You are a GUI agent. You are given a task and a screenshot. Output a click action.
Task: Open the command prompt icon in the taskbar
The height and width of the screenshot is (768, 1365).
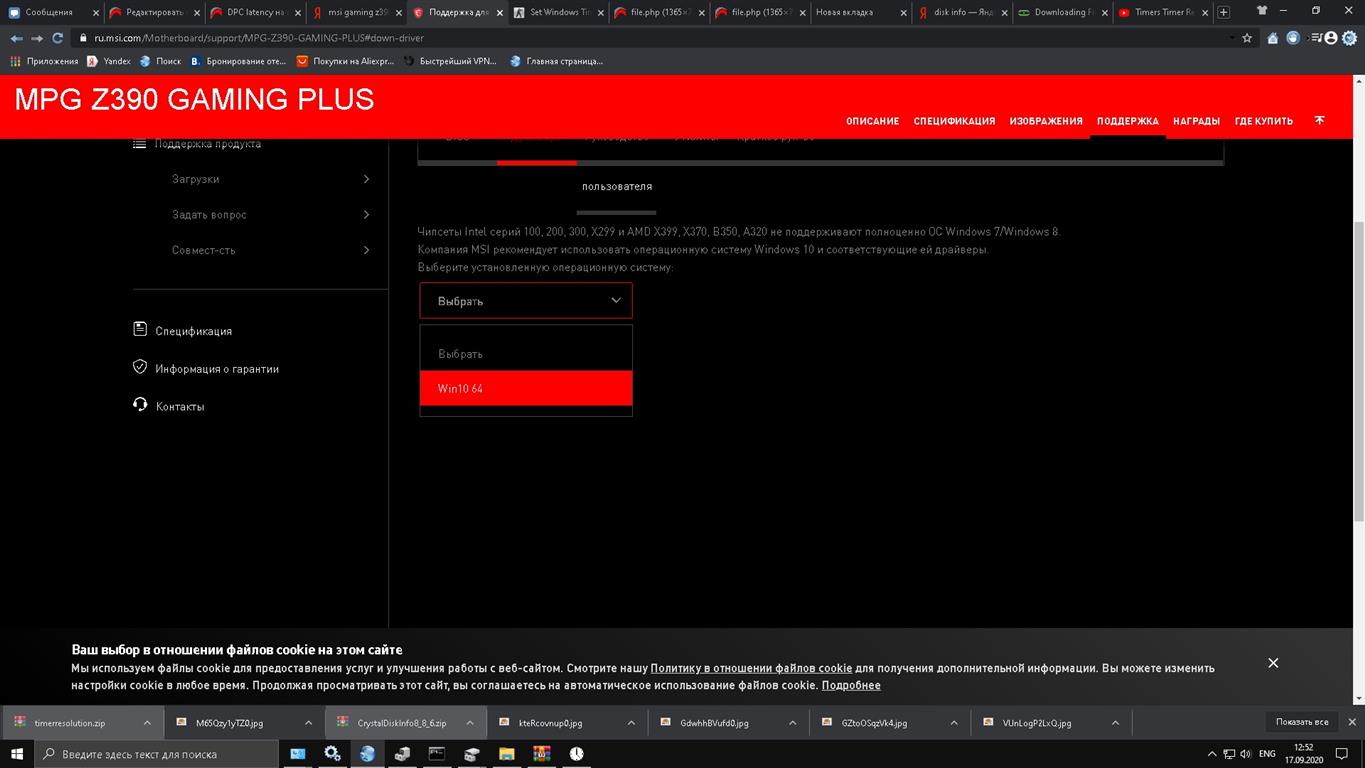[x=437, y=753]
